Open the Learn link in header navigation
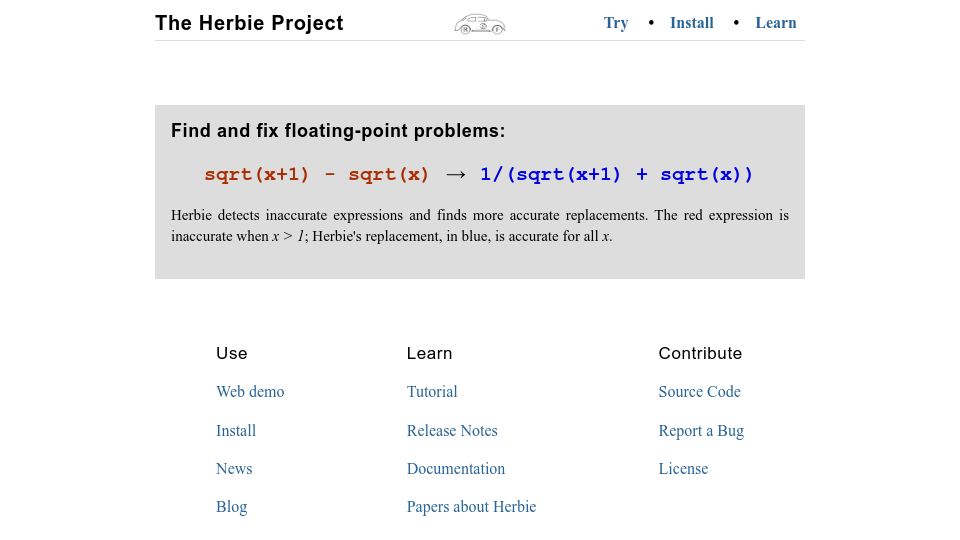This screenshot has width=960, height=540. pos(776,23)
